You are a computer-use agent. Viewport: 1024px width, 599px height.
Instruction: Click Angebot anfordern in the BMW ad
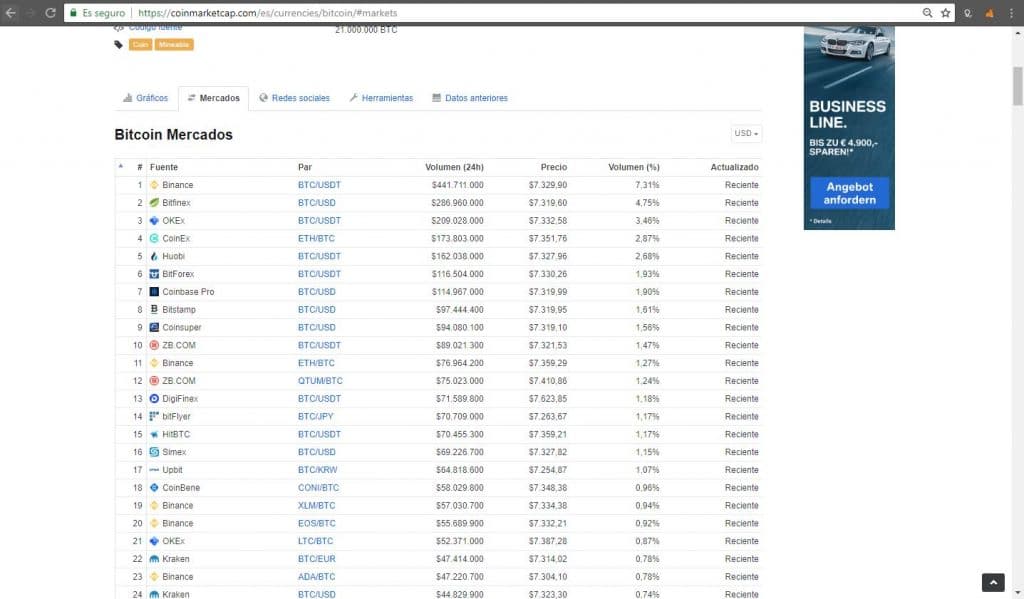tap(850, 193)
